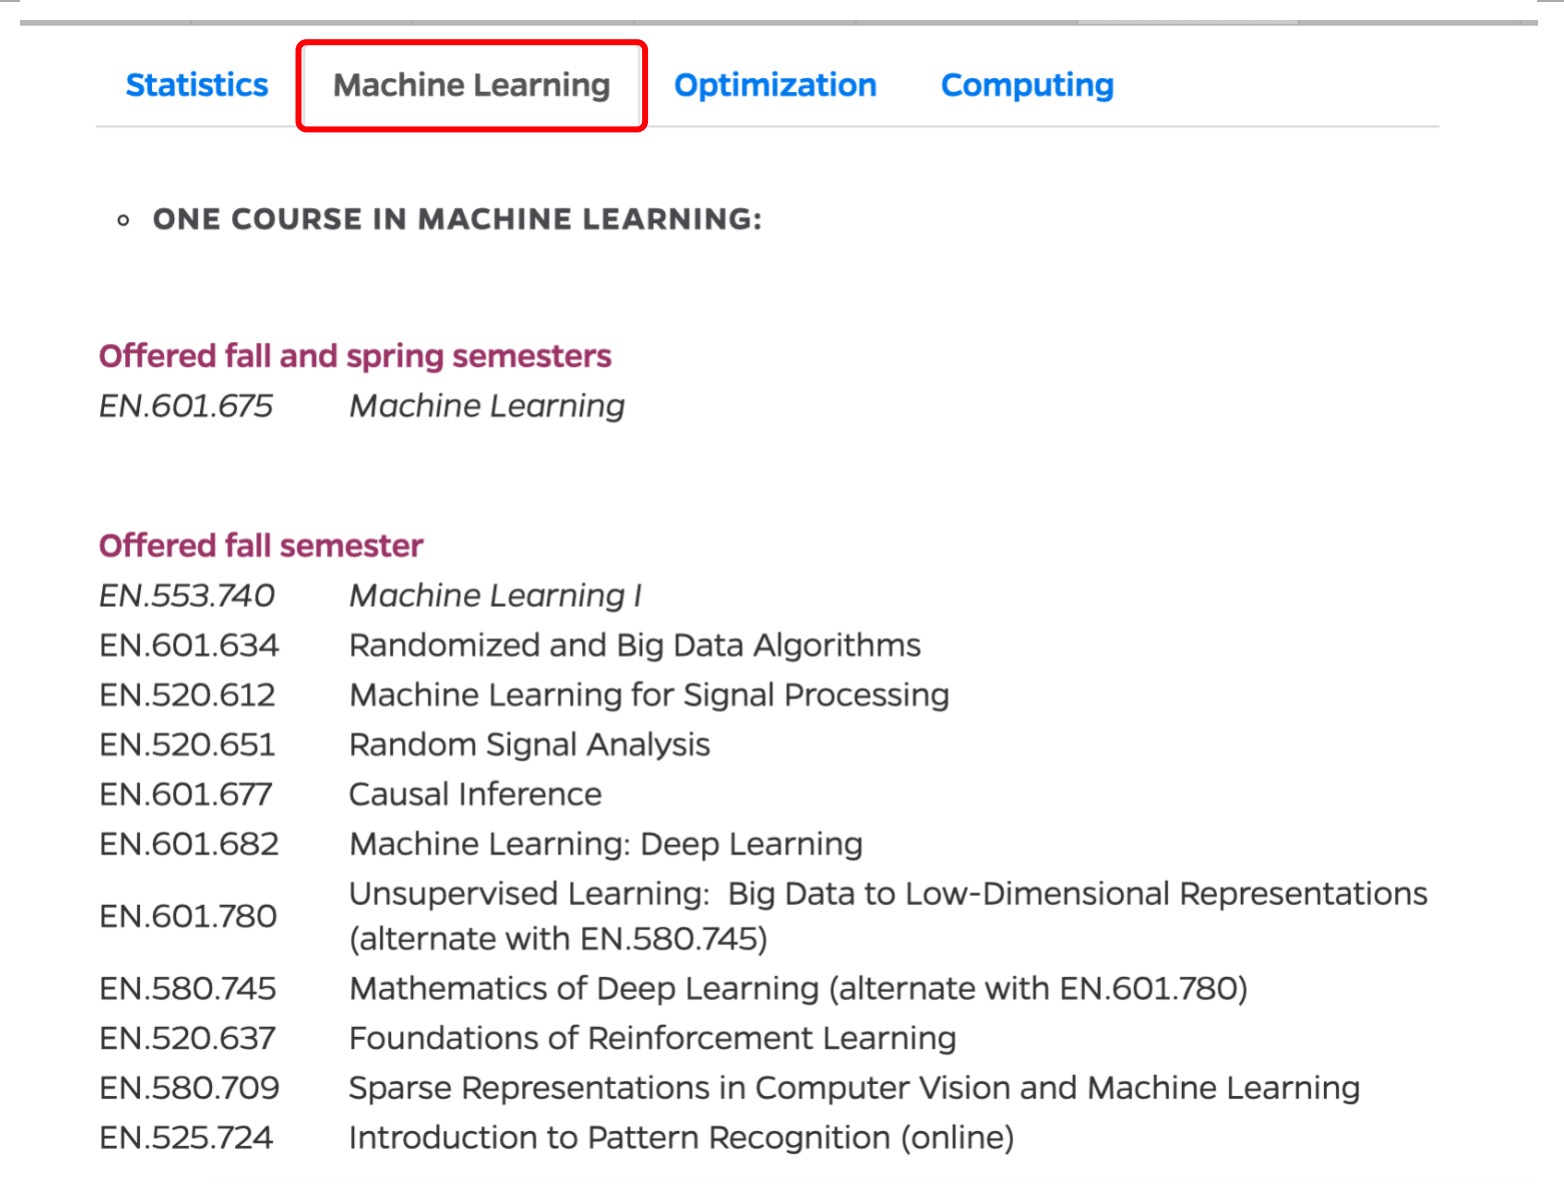Click course code EN.601.675
Image resolution: width=1564 pixels, height=1184 pixels.
coord(186,406)
